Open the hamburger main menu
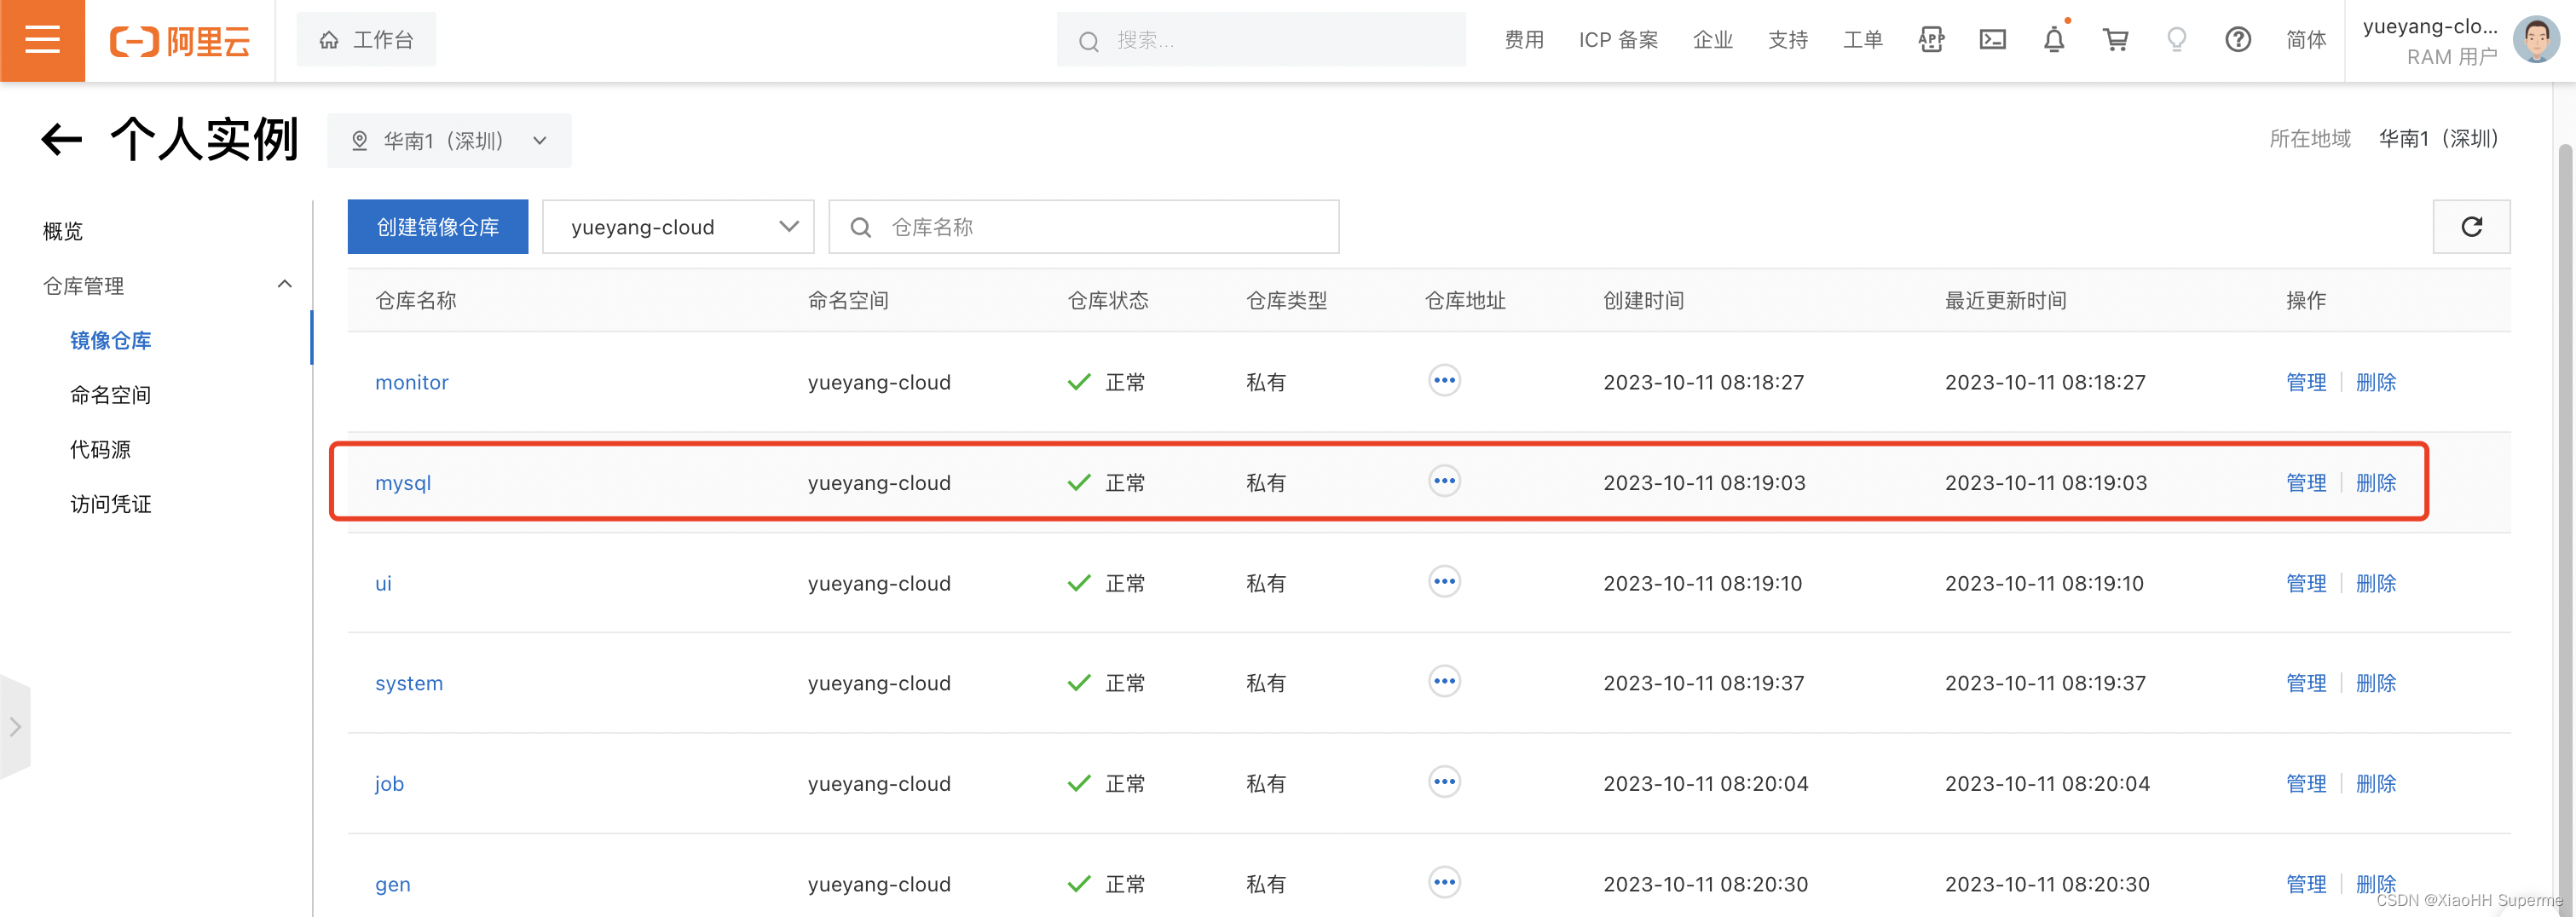Screen dimensions: 2576x917 (42, 40)
